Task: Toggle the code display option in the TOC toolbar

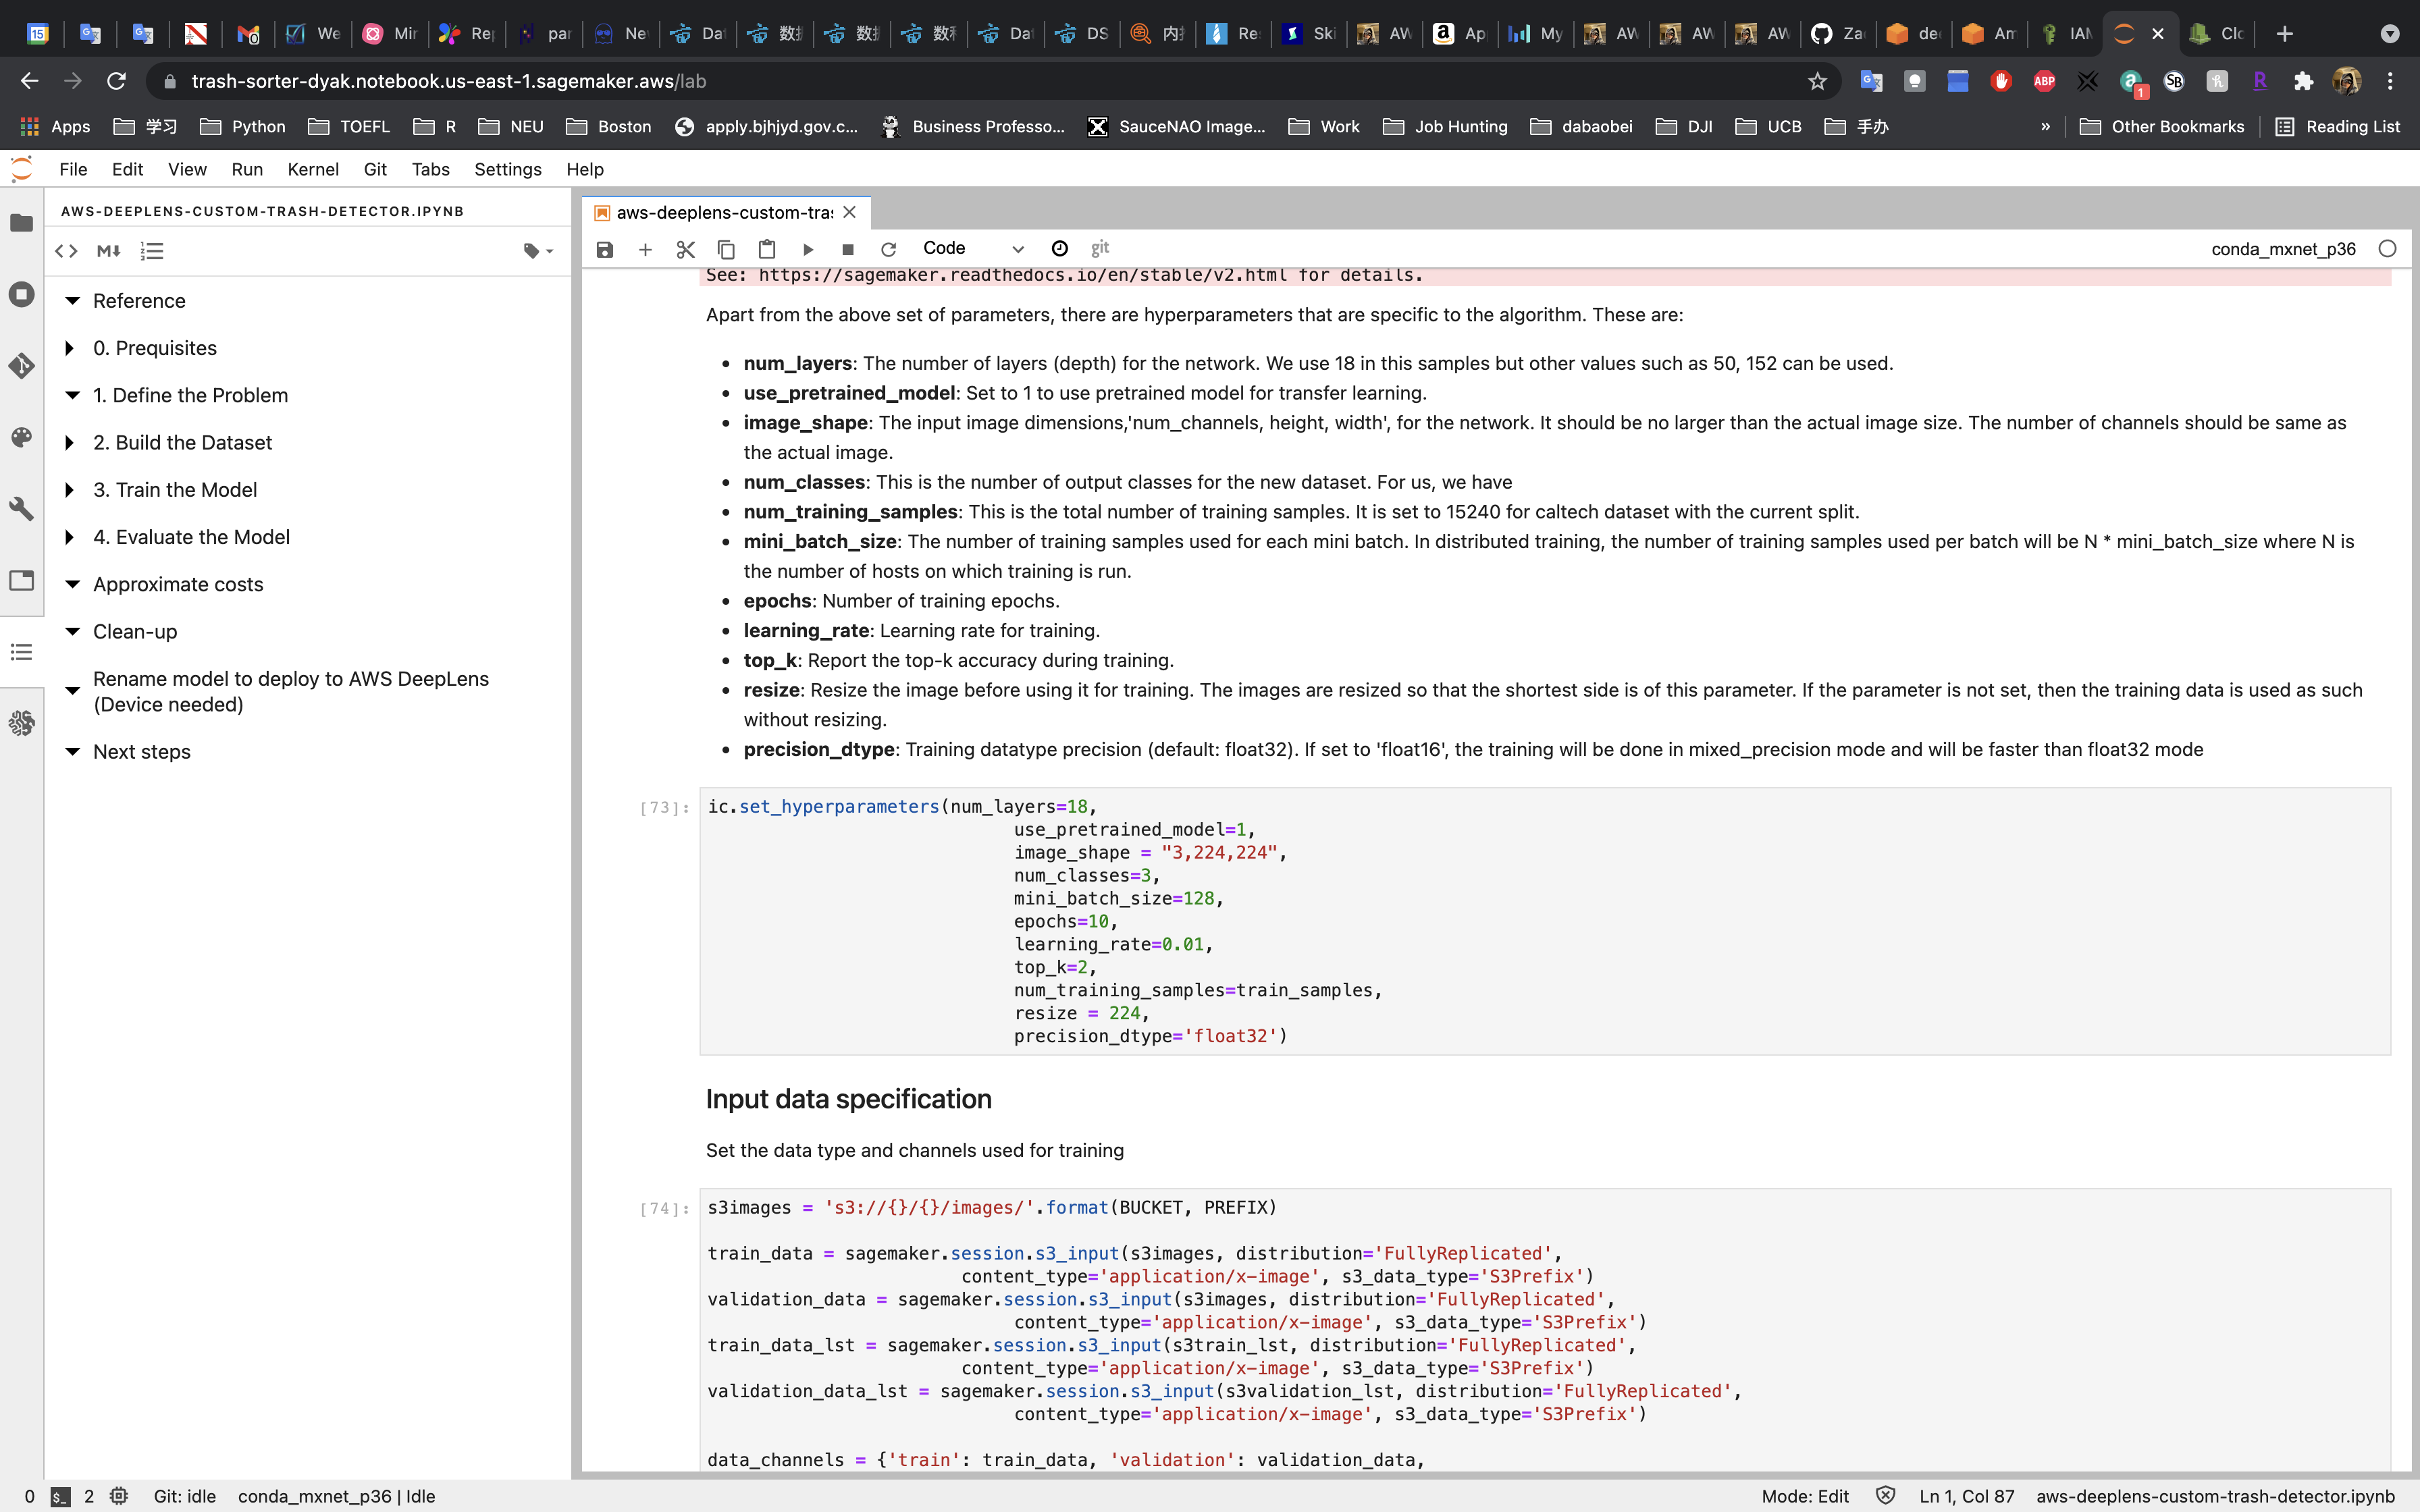Action: pyautogui.click(x=66, y=251)
